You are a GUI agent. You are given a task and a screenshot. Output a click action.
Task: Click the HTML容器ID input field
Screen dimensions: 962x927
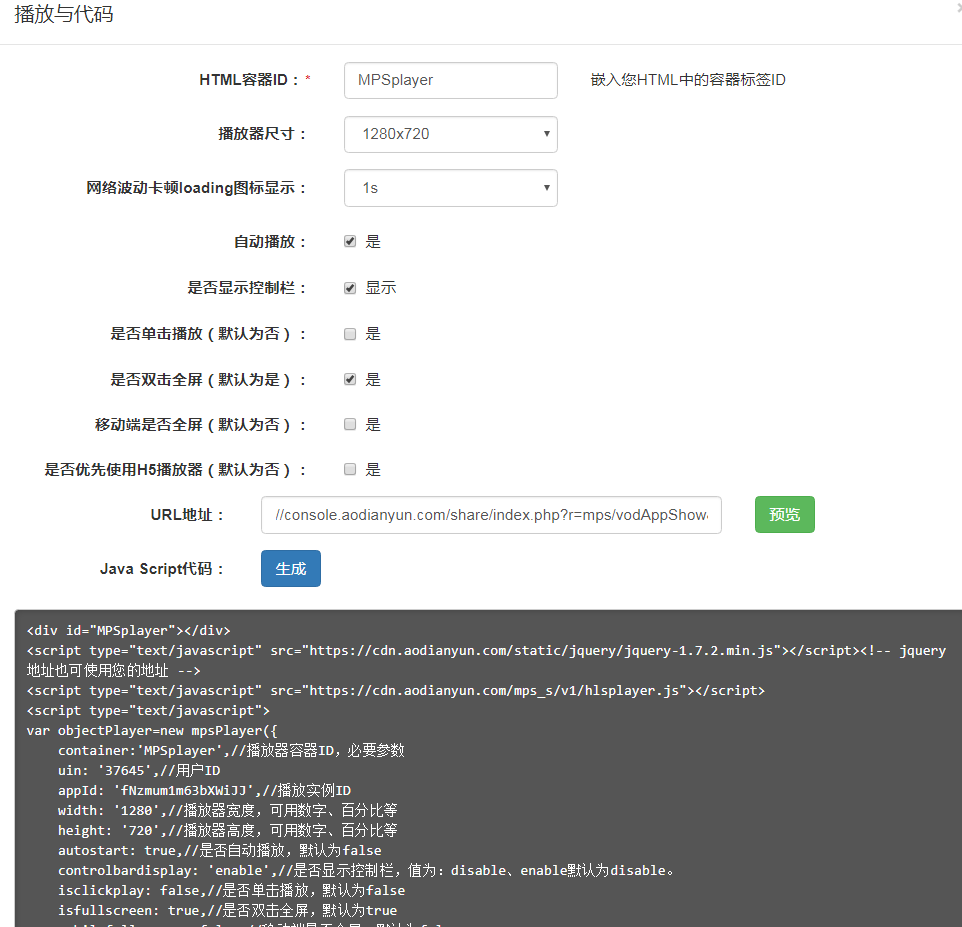(450, 80)
